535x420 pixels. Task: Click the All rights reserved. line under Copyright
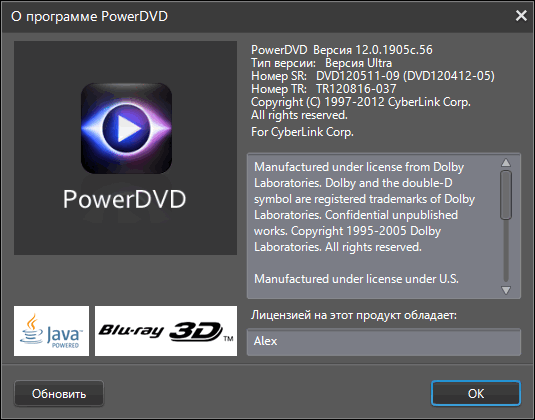[x=299, y=115]
